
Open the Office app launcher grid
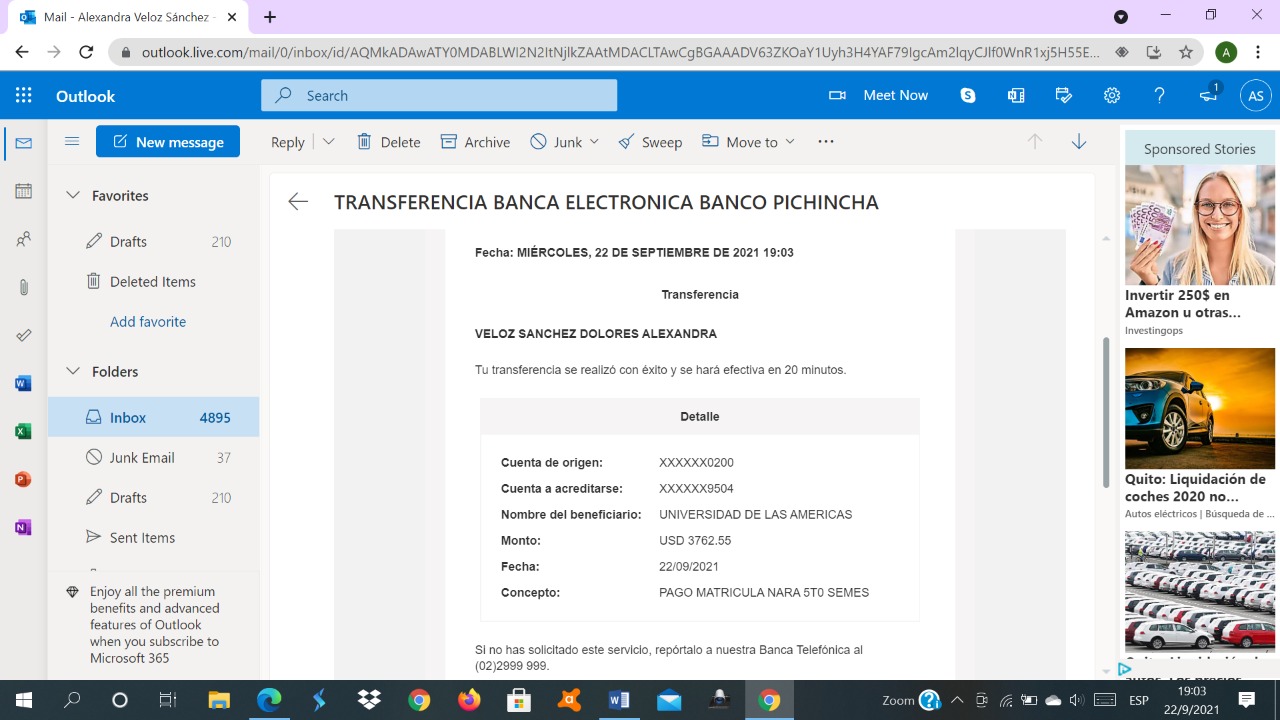(x=24, y=96)
